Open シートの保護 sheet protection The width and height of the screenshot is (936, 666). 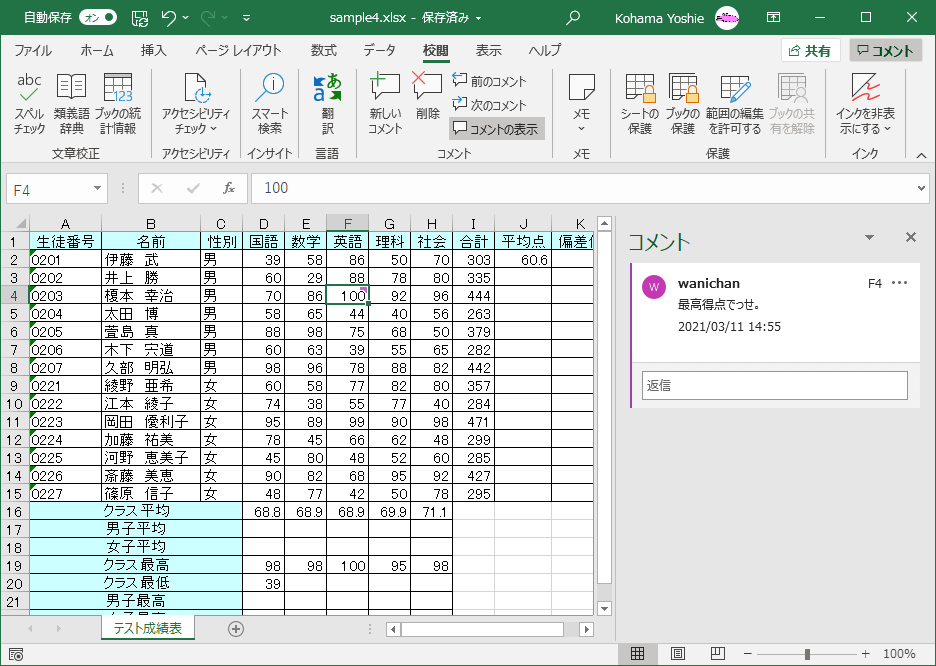pos(640,103)
